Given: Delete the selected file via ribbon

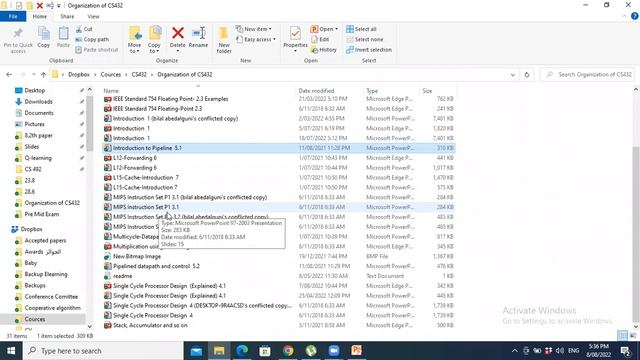Looking at the screenshot, I should [x=178, y=38].
